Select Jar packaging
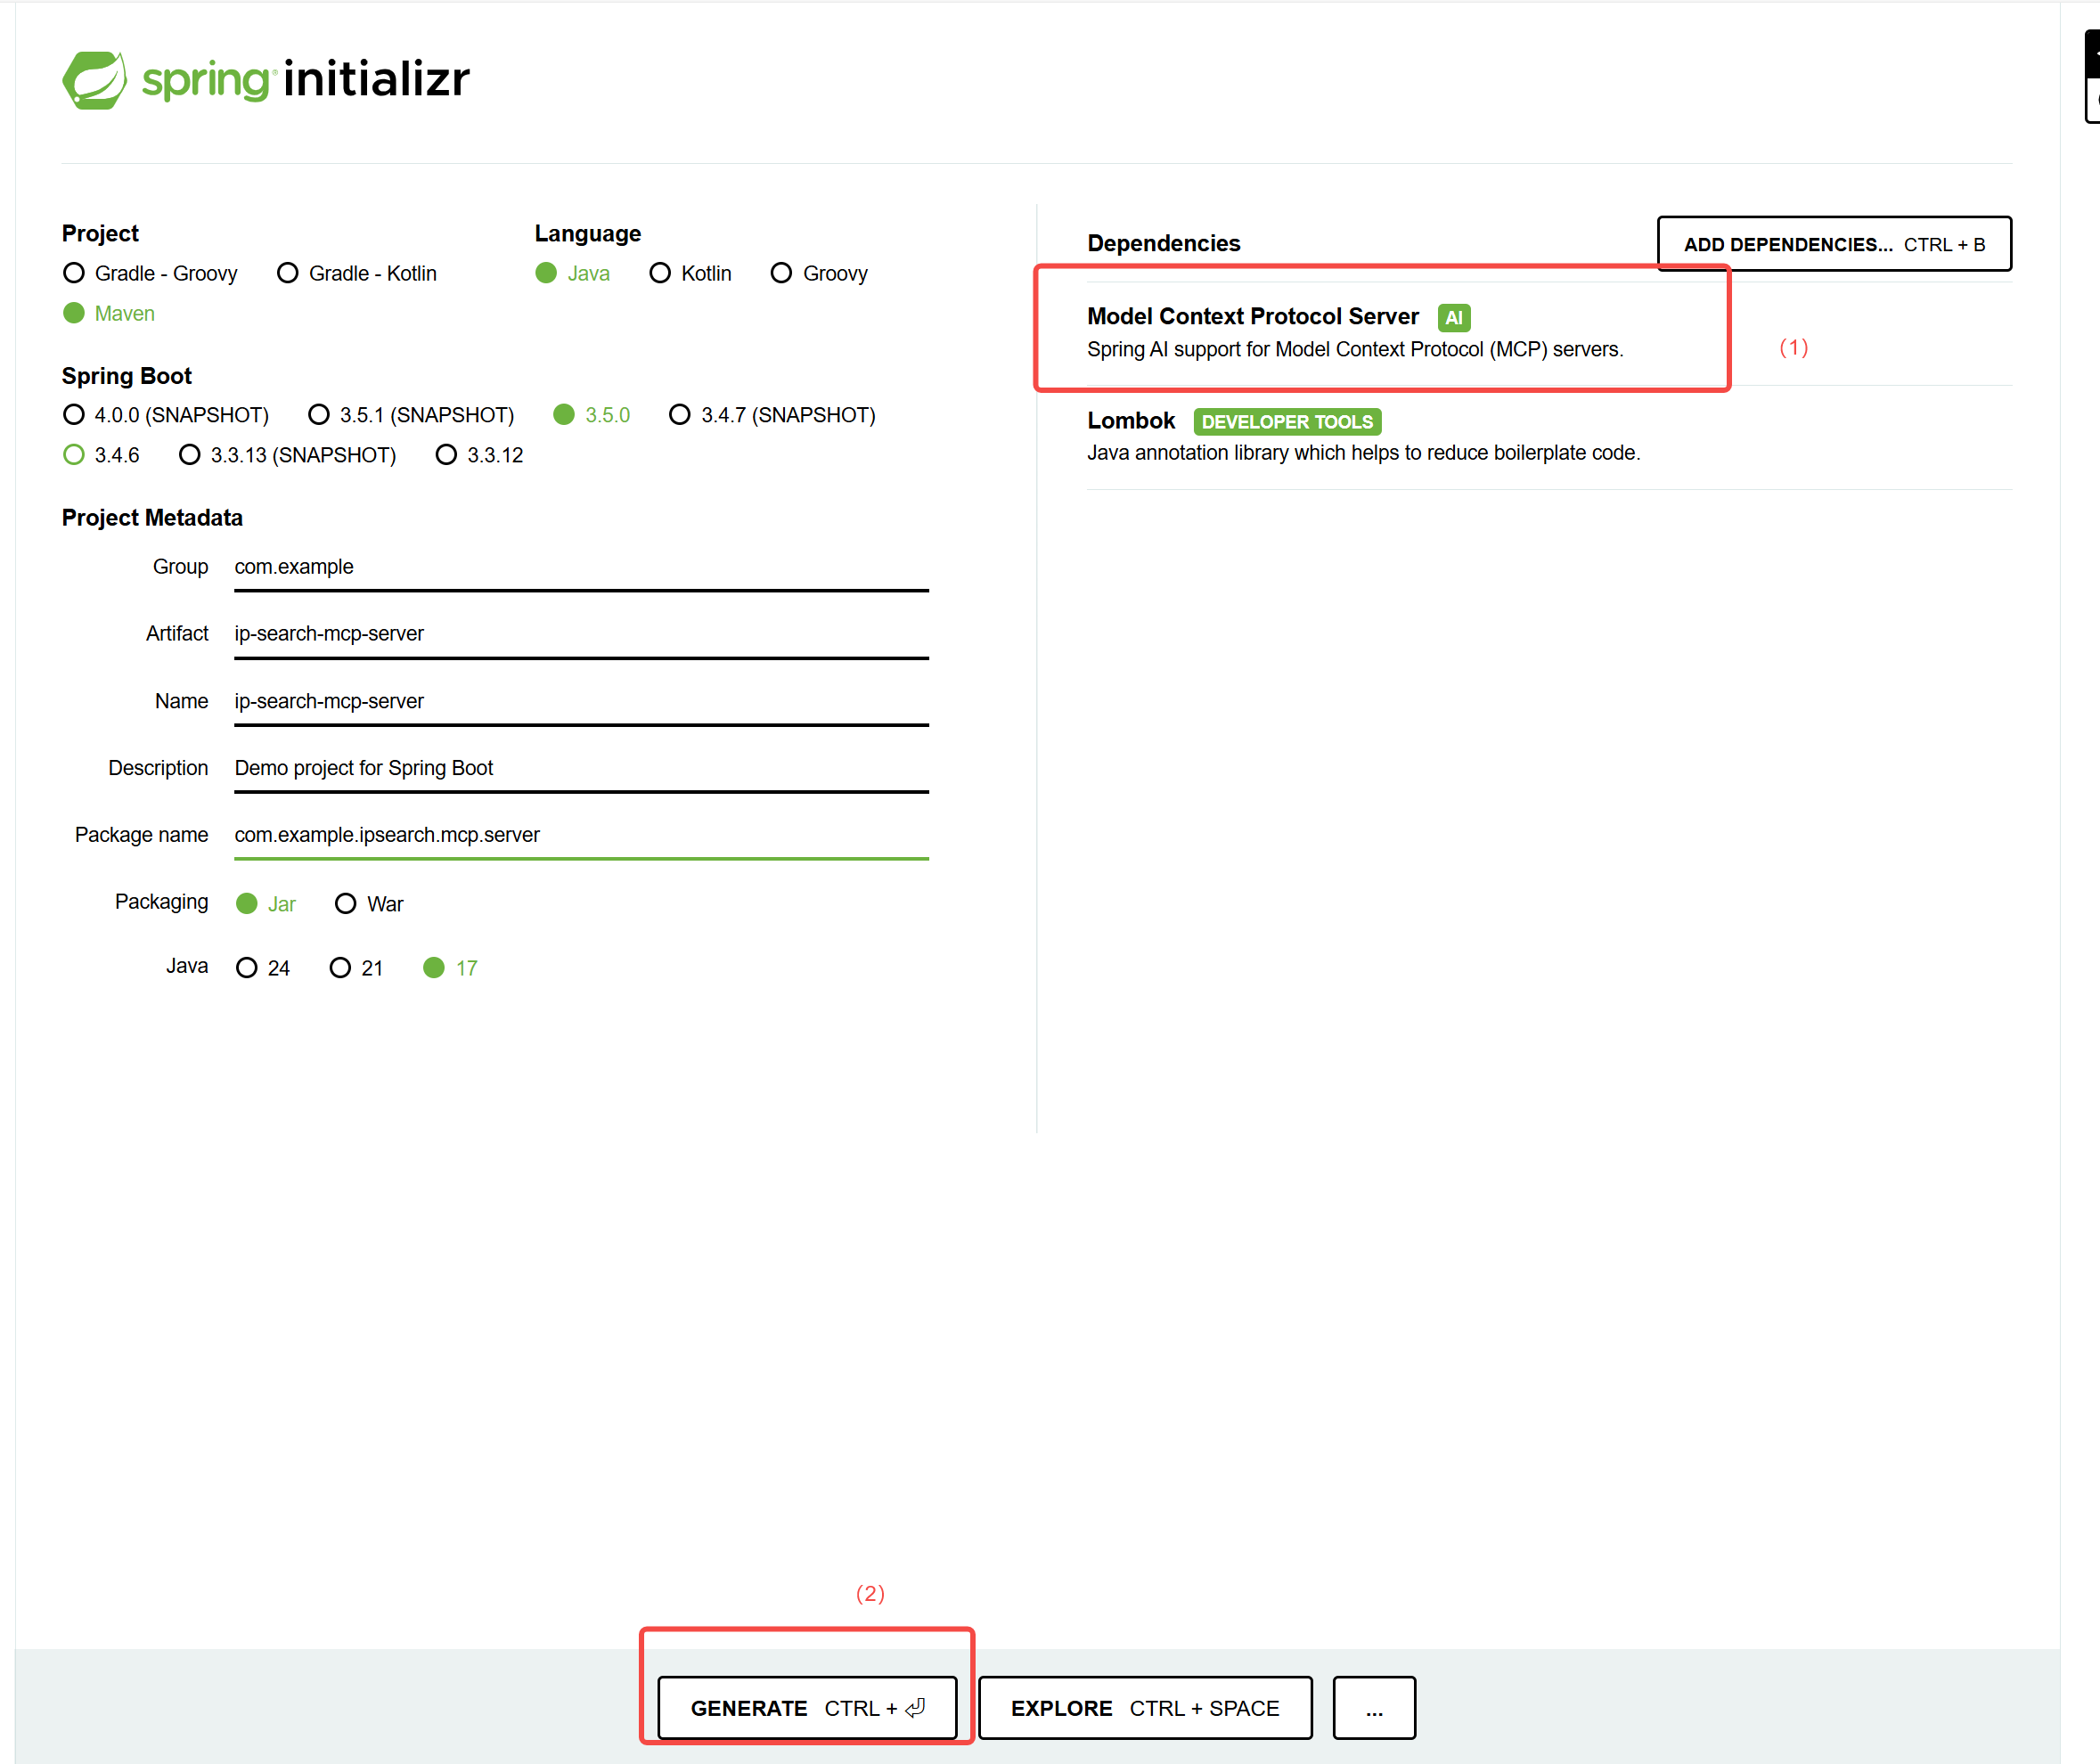2100x1764 pixels. pos(266,904)
